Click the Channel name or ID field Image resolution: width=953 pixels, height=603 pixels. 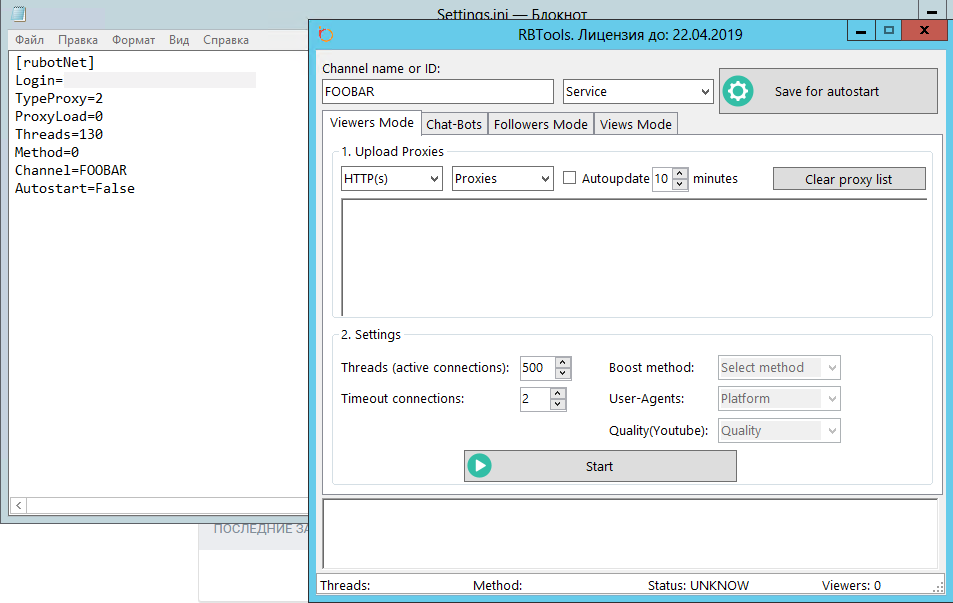pos(437,91)
